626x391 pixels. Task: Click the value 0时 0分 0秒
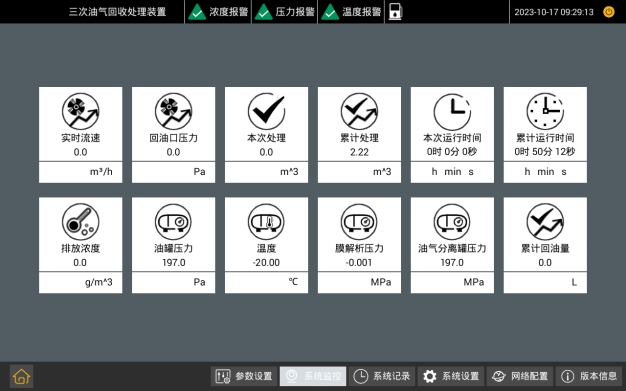tap(452, 152)
